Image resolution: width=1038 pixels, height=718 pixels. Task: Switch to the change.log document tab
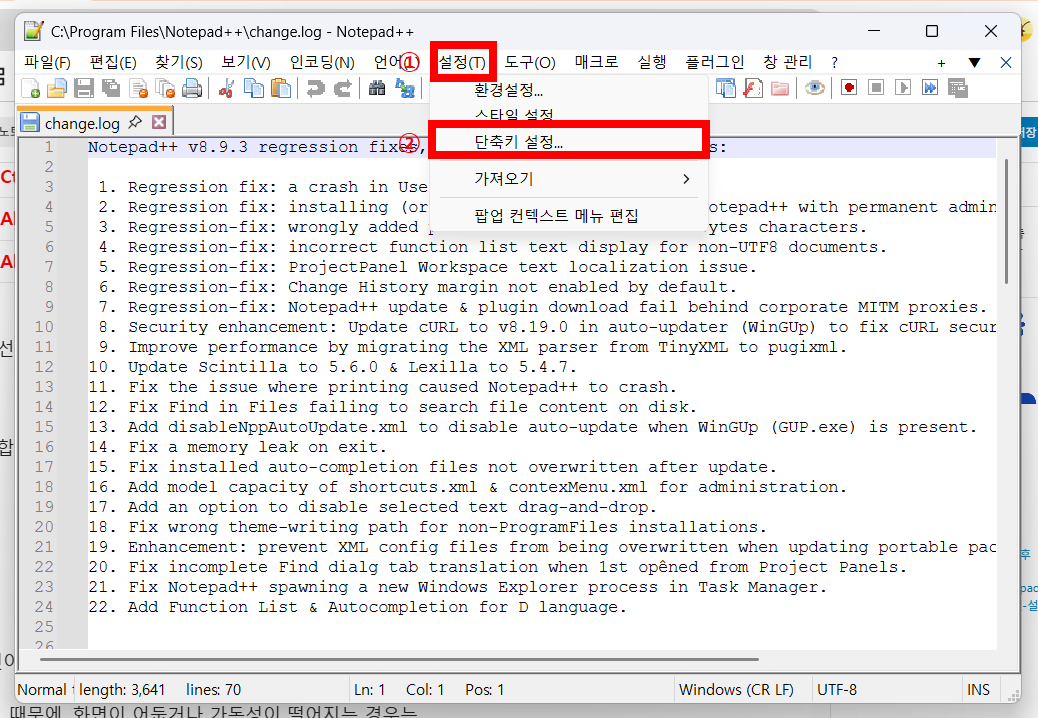pyautogui.click(x=82, y=123)
